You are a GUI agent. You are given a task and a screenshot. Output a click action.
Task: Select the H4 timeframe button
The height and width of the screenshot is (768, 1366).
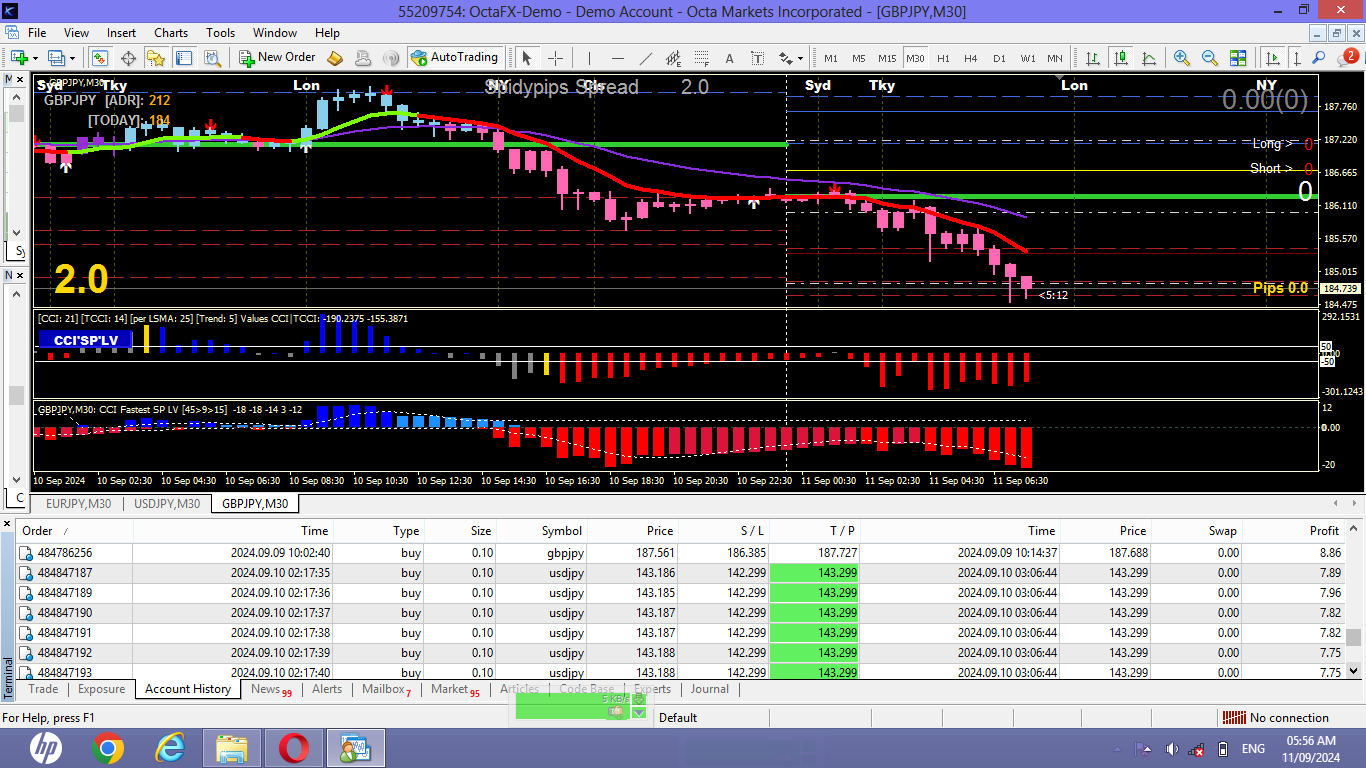(971, 58)
